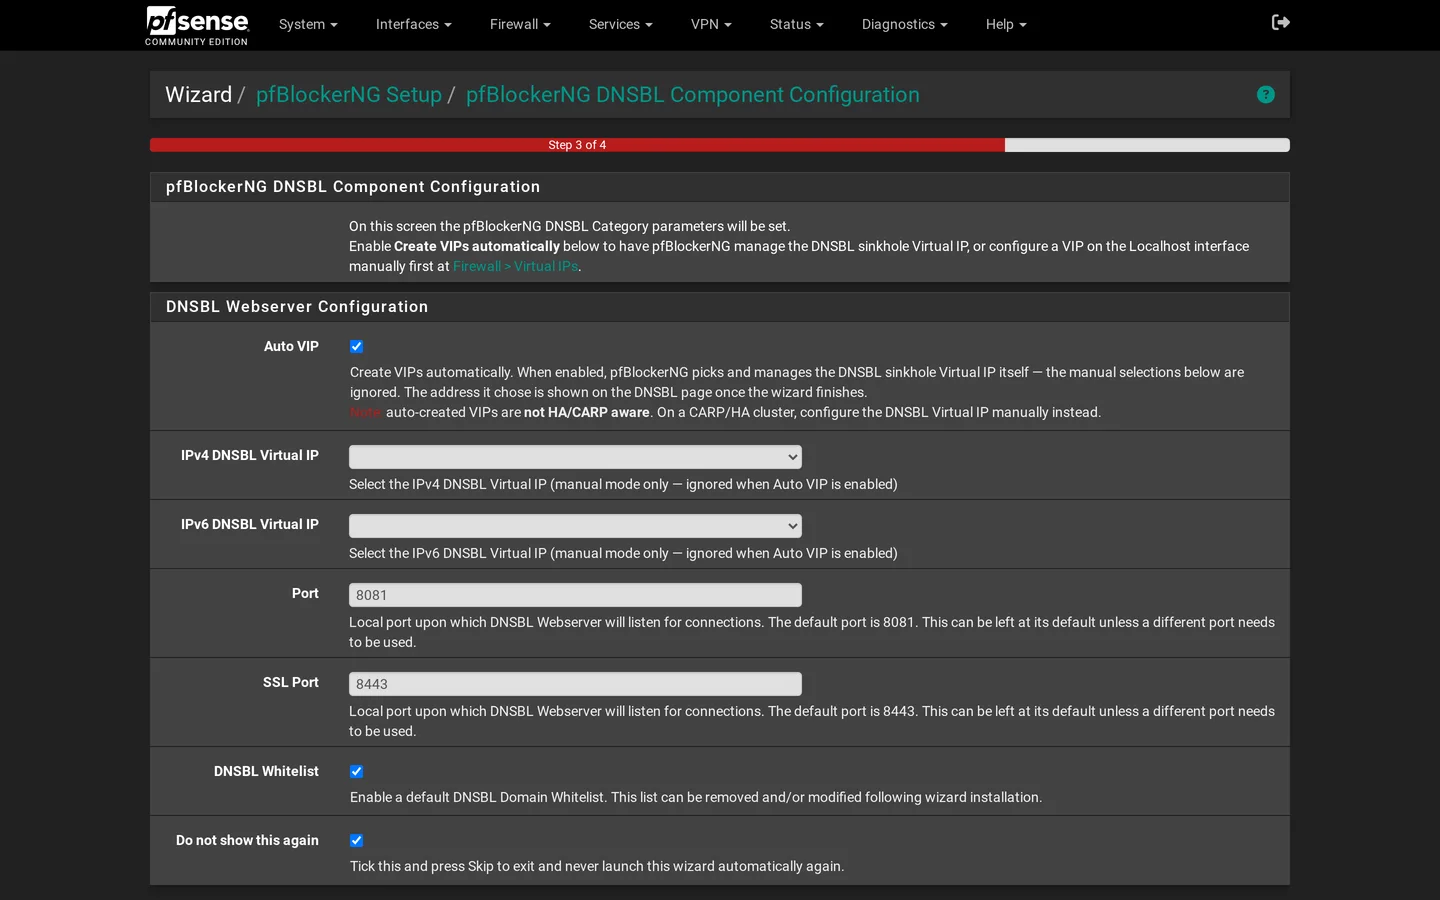Image resolution: width=1440 pixels, height=900 pixels.
Task: Expand the Status menu
Action: (x=797, y=24)
